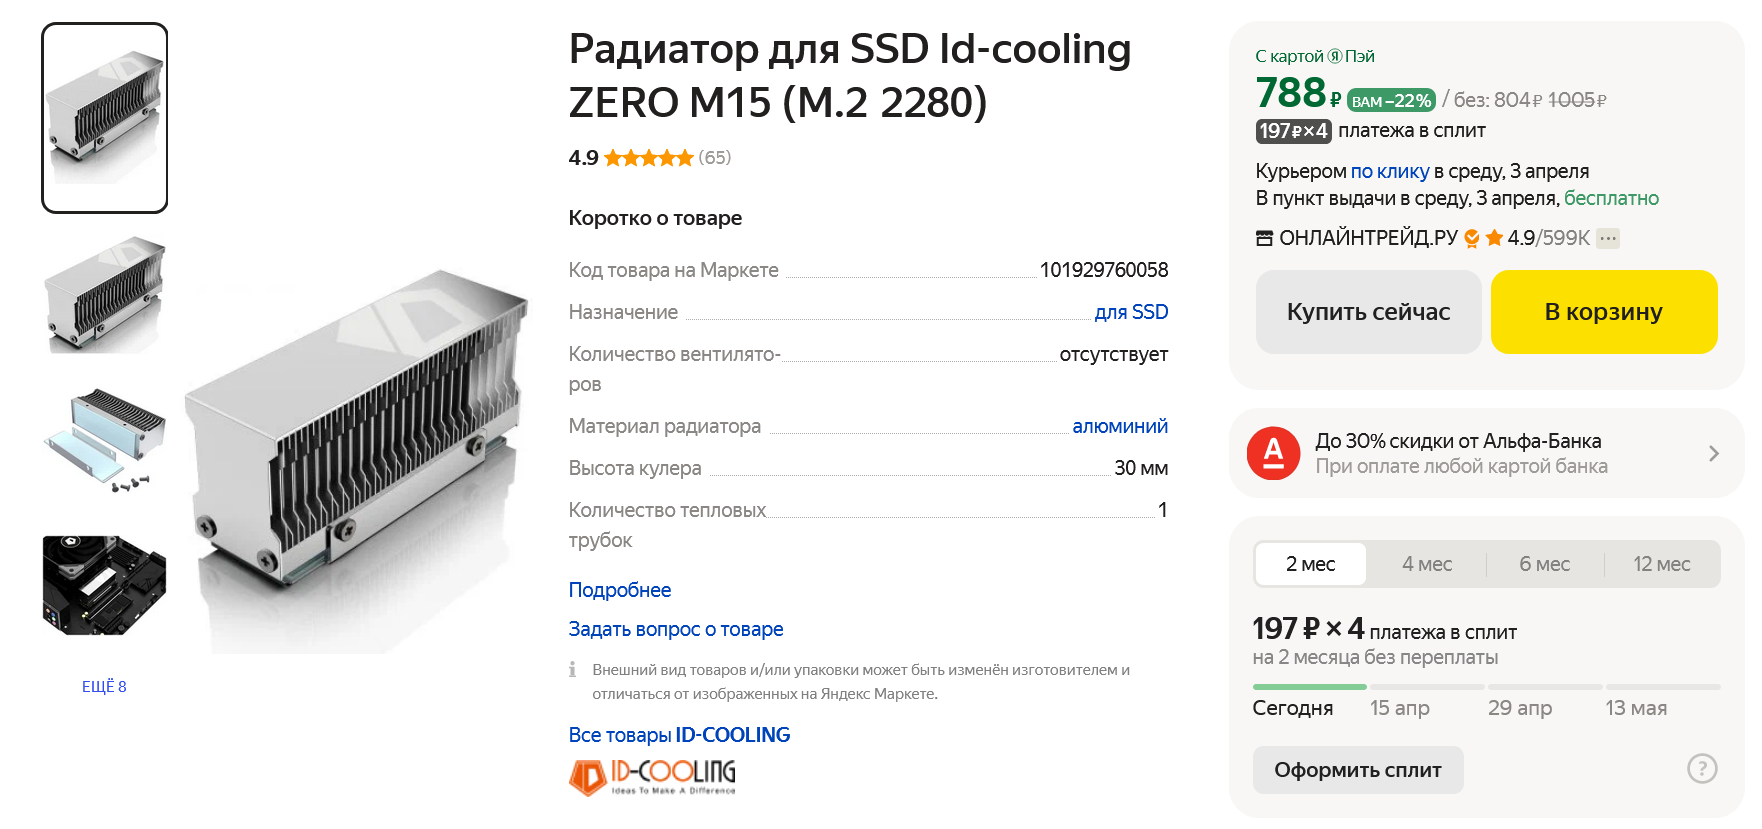Screen dimensions: 1762x829
Task: Switch to the 12 мес split term
Action: [x=1661, y=564]
